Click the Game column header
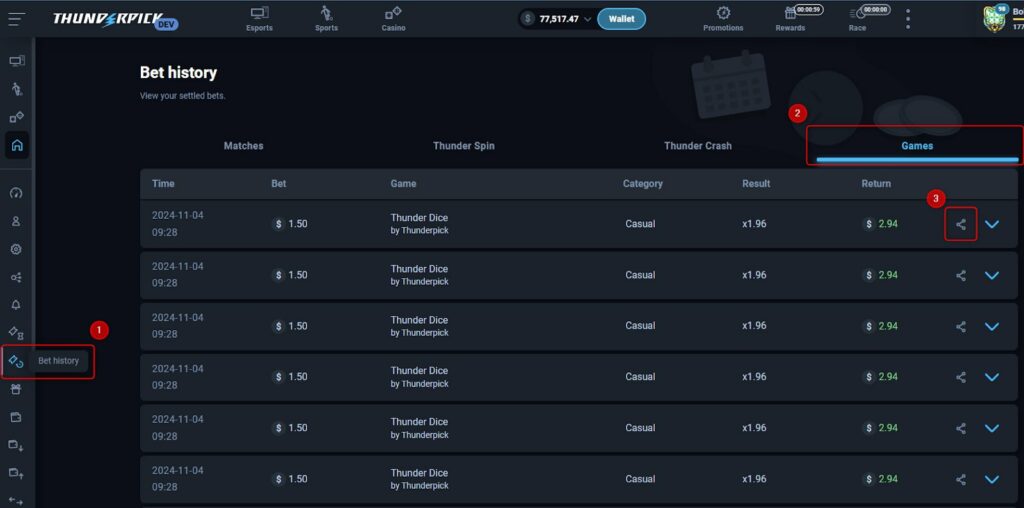This screenshot has height=508, width=1024. (x=403, y=184)
